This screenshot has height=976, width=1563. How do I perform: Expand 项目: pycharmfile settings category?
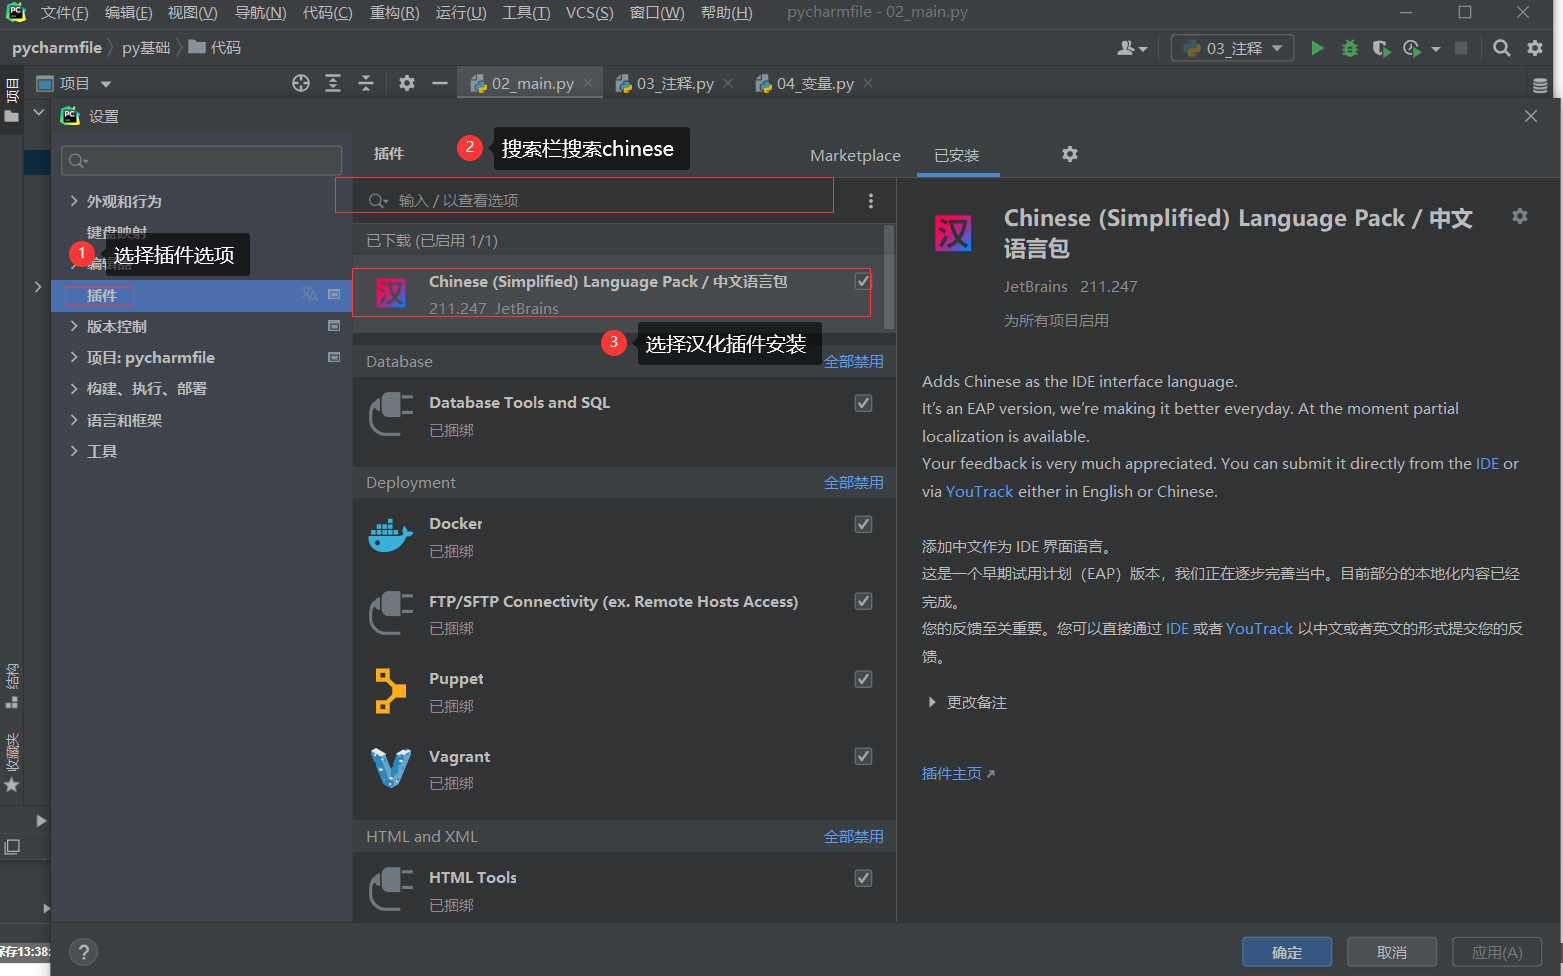coord(74,357)
